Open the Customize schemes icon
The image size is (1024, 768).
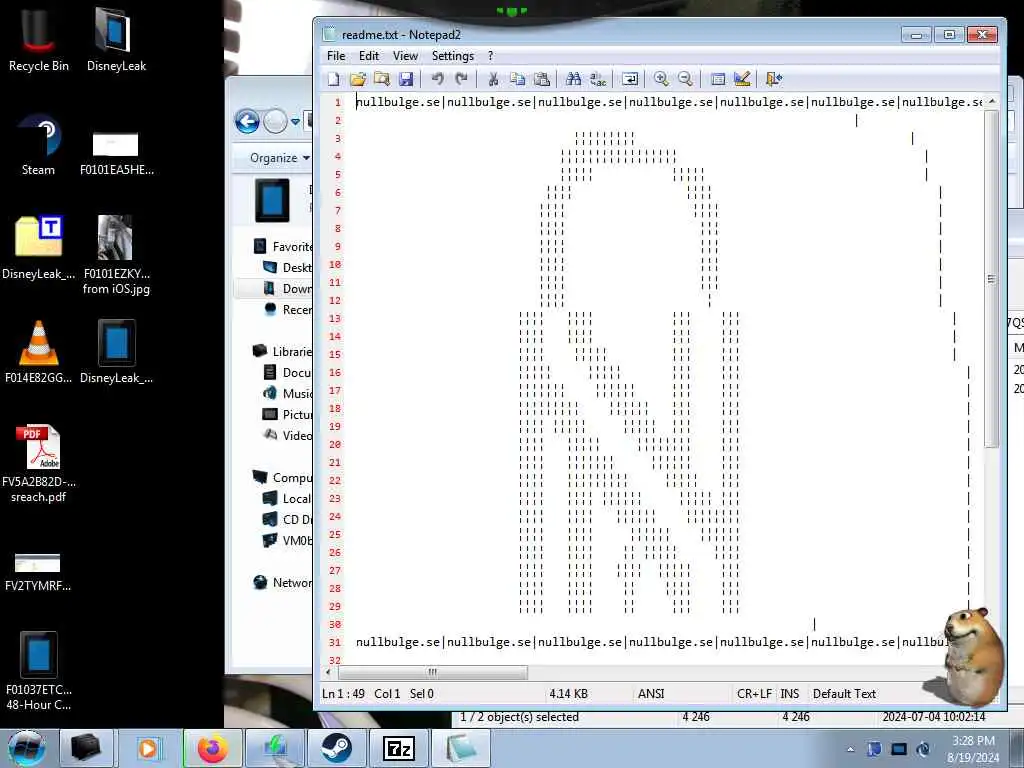pos(742,80)
